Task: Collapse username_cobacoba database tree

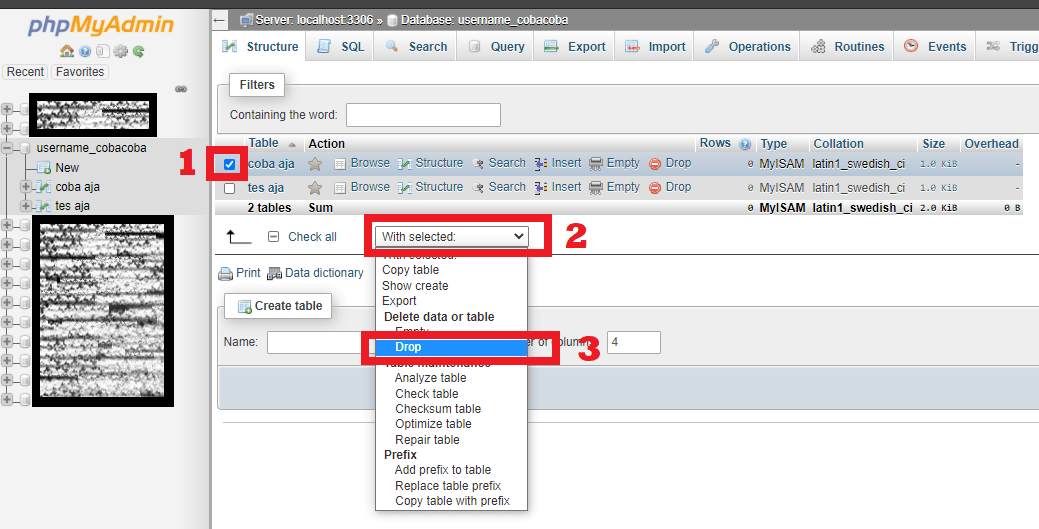Action: pos(8,148)
